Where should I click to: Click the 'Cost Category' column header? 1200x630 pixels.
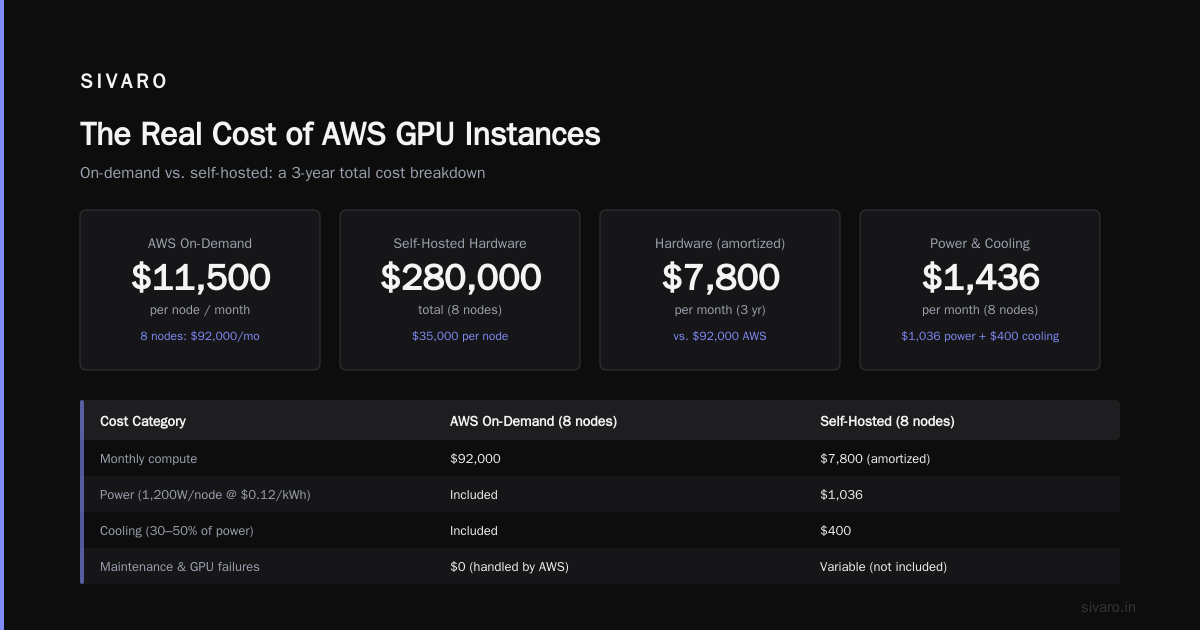point(143,421)
